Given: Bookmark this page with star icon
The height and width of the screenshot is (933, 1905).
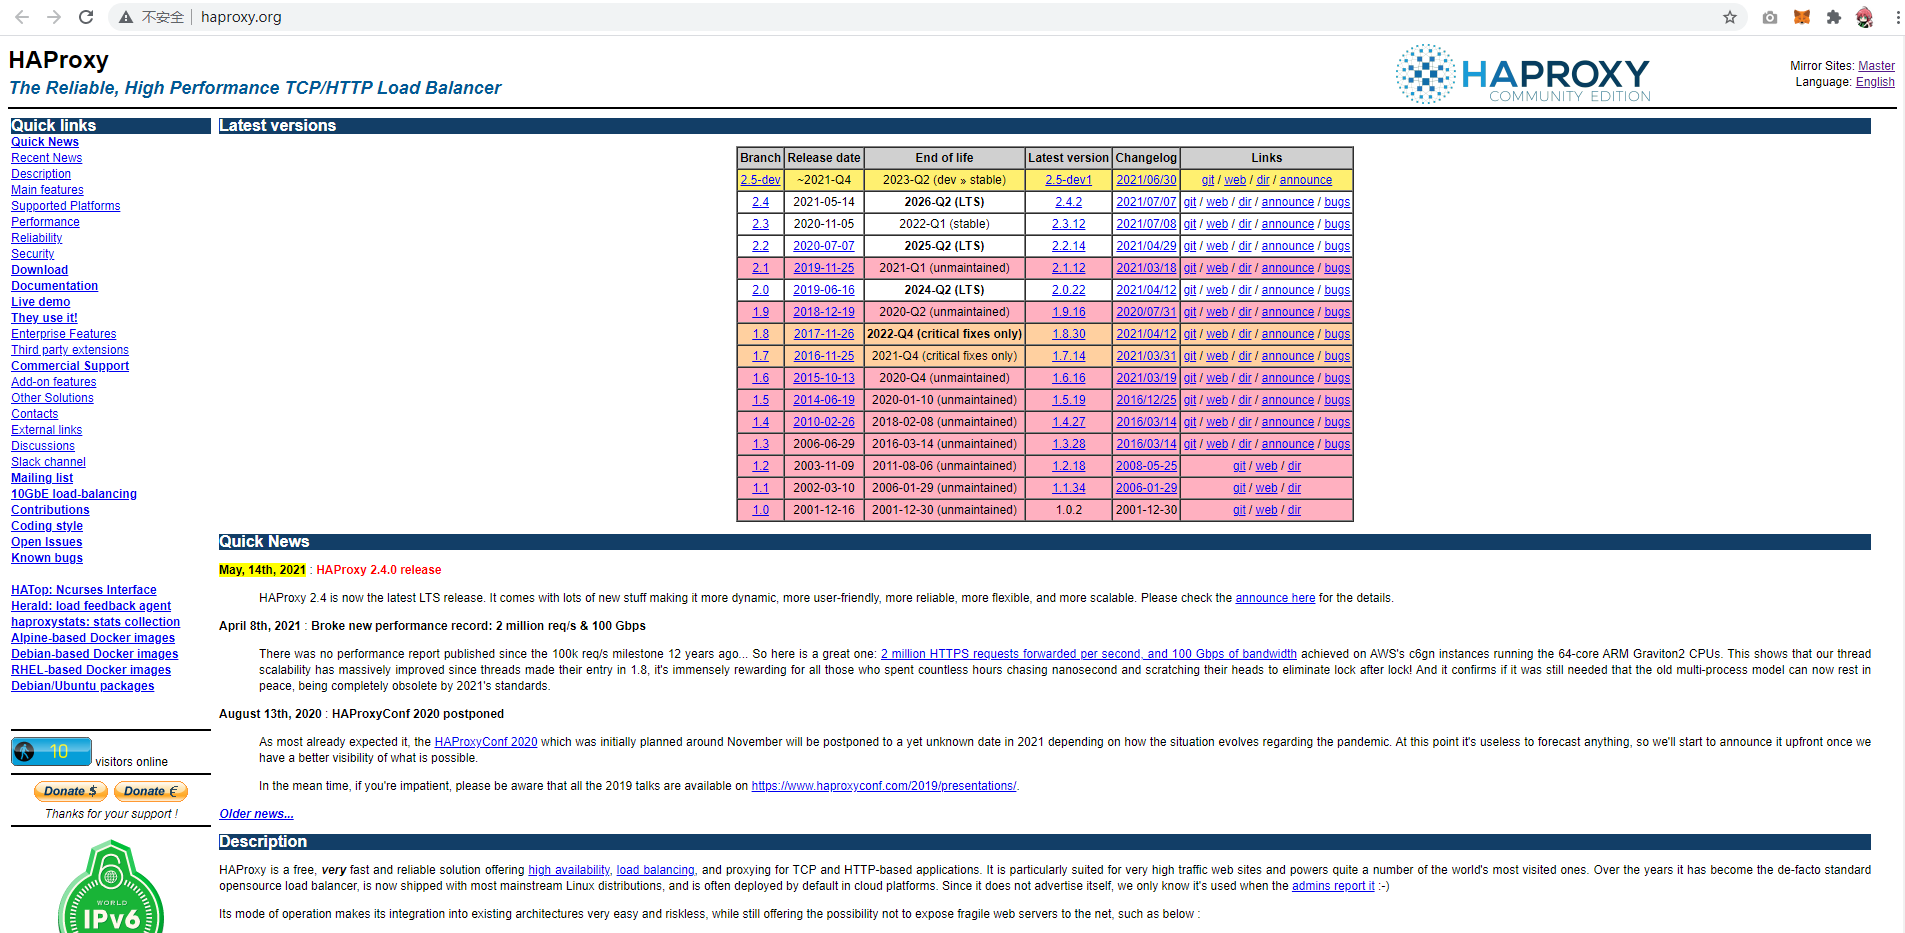Looking at the screenshot, I should (1729, 17).
